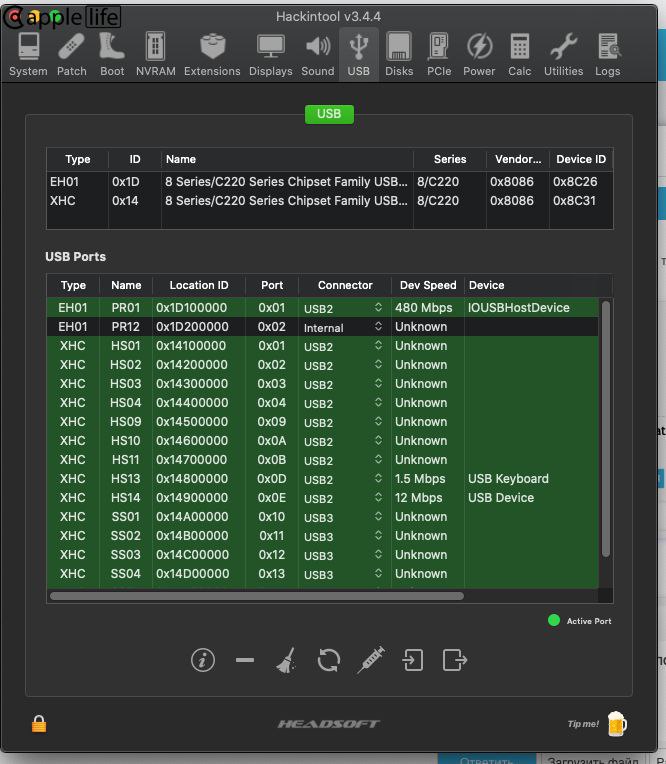Screen dimensions: 666x764
Task: Sort the controllers table by Series header
Action: click(450, 159)
